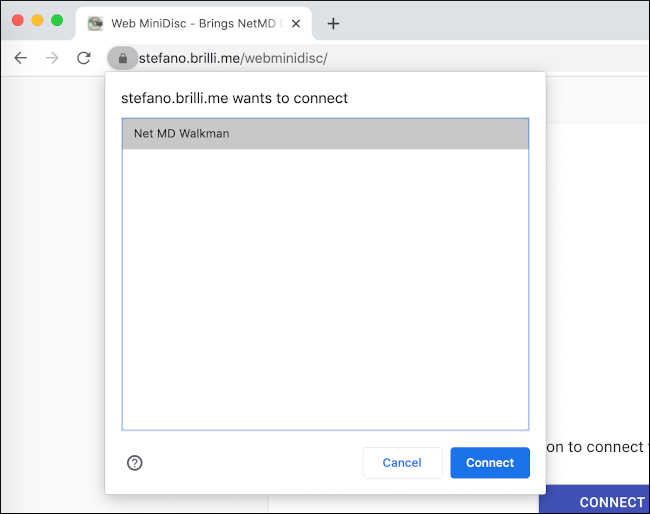
Task: Cancel the device connection dialog
Action: 402,463
